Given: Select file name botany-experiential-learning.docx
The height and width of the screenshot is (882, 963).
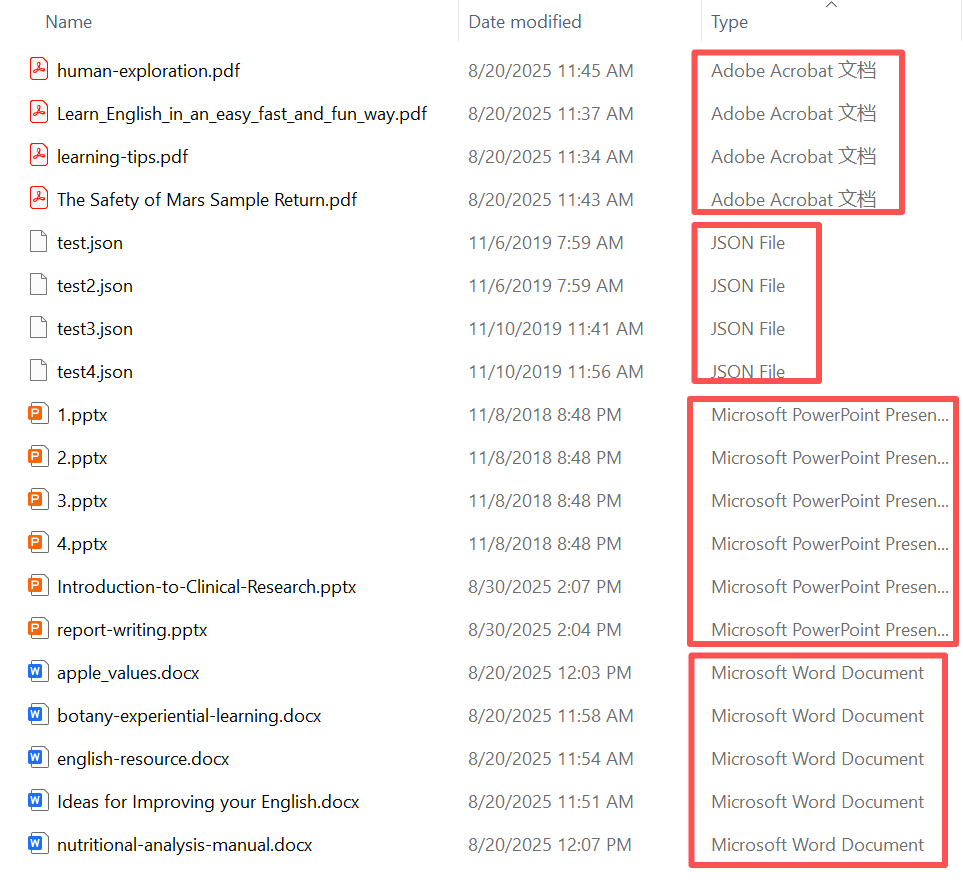Looking at the screenshot, I should coord(189,716).
